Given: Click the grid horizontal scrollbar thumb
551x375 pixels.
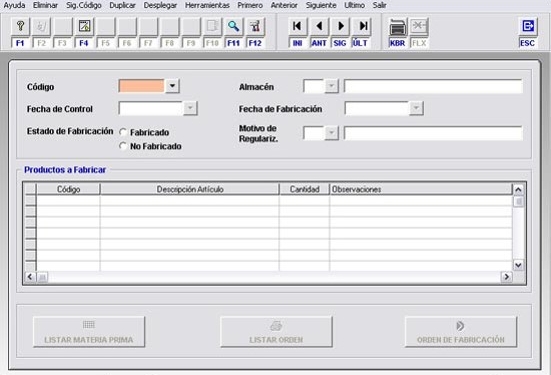Looking at the screenshot, I should (x=42, y=277).
